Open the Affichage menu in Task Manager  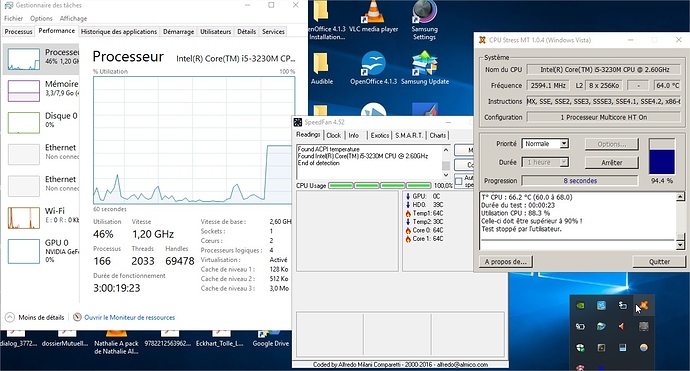point(73,18)
